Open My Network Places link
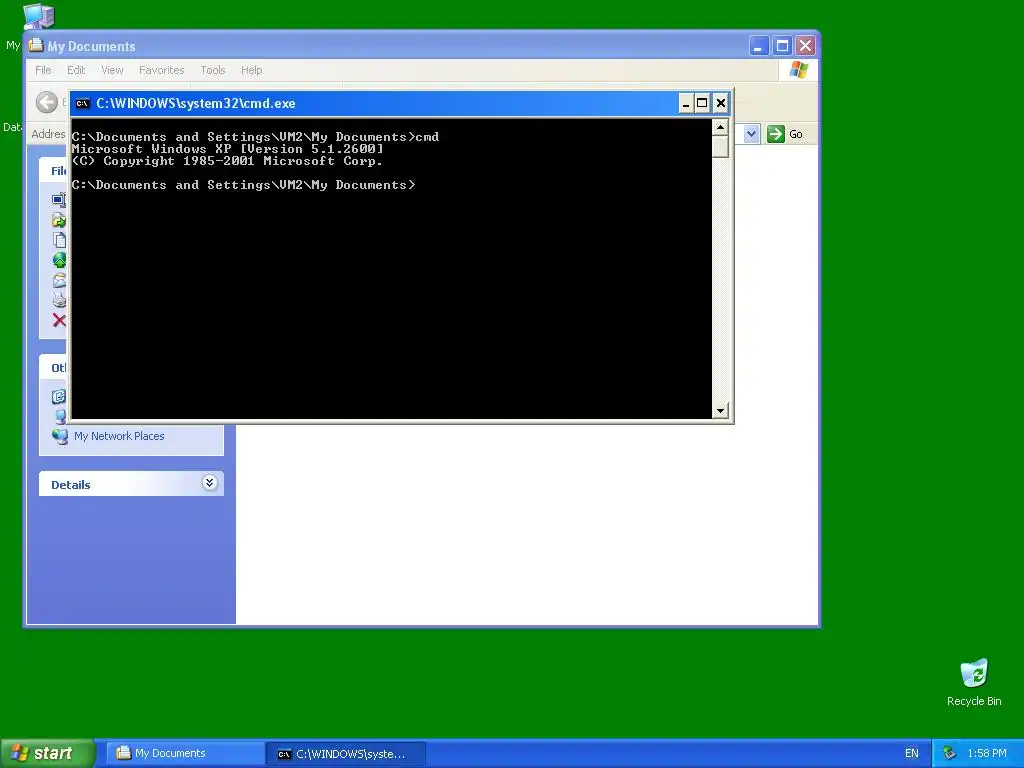 119,436
